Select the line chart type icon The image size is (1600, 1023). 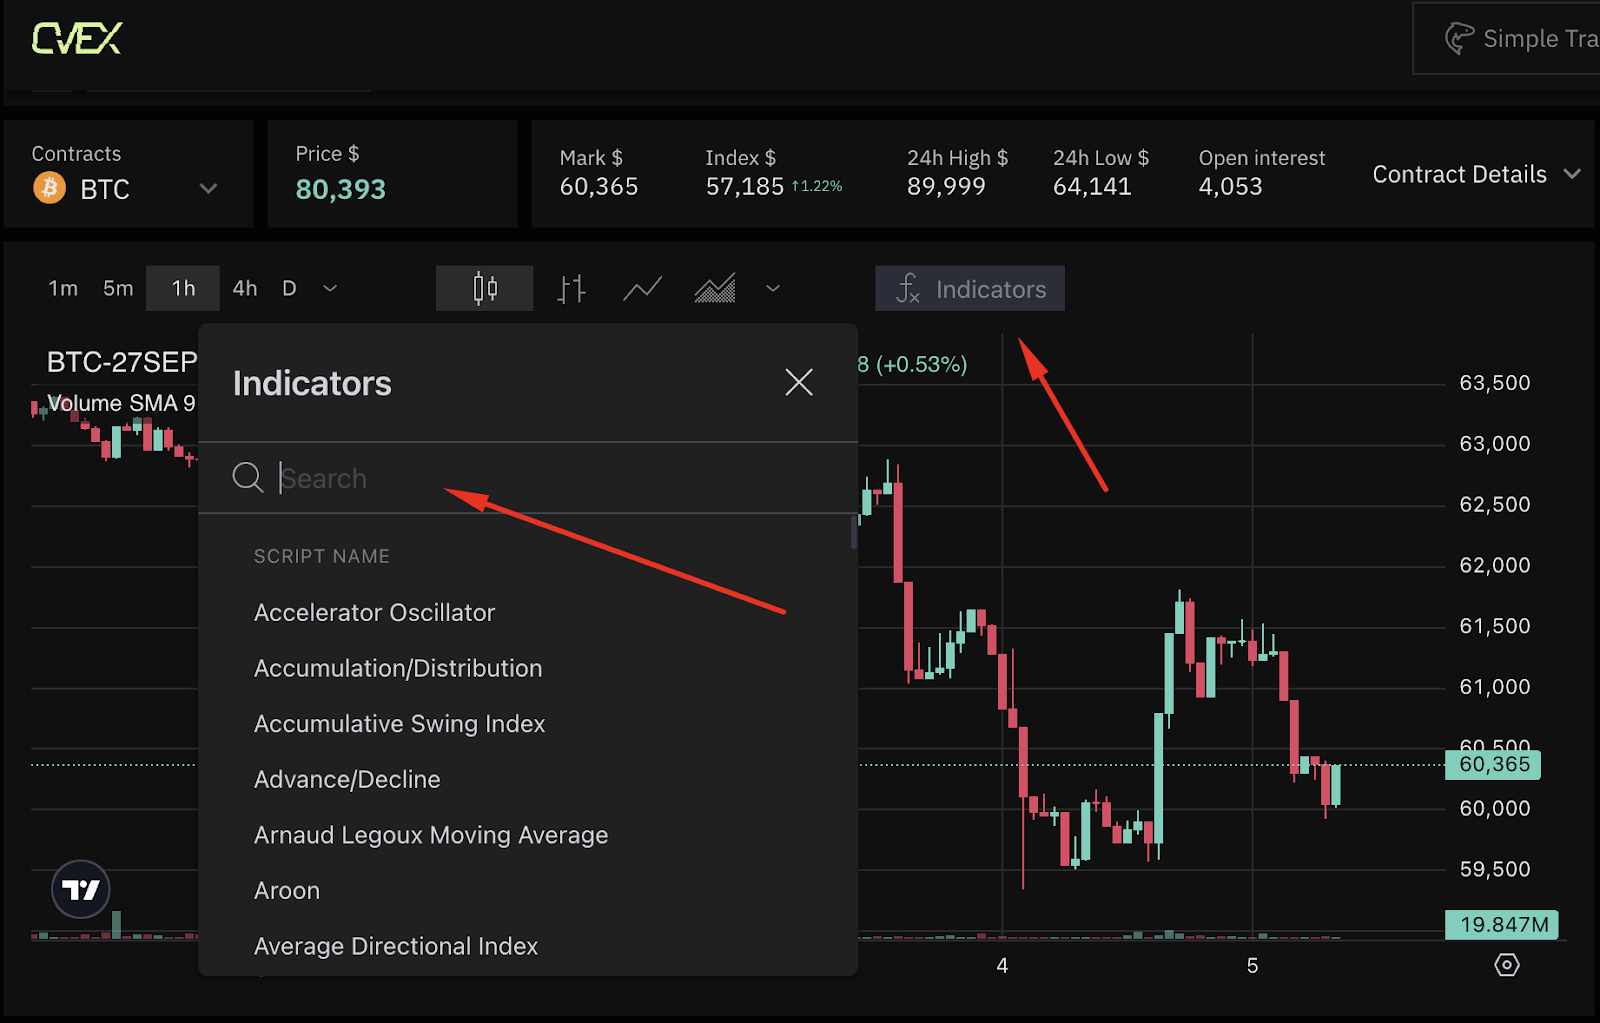[x=642, y=289]
